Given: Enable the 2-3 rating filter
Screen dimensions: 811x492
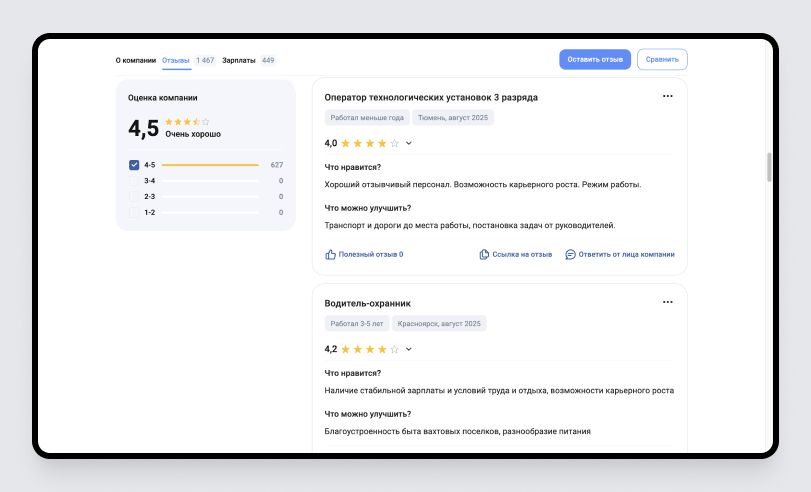Looking at the screenshot, I should tap(134, 197).
